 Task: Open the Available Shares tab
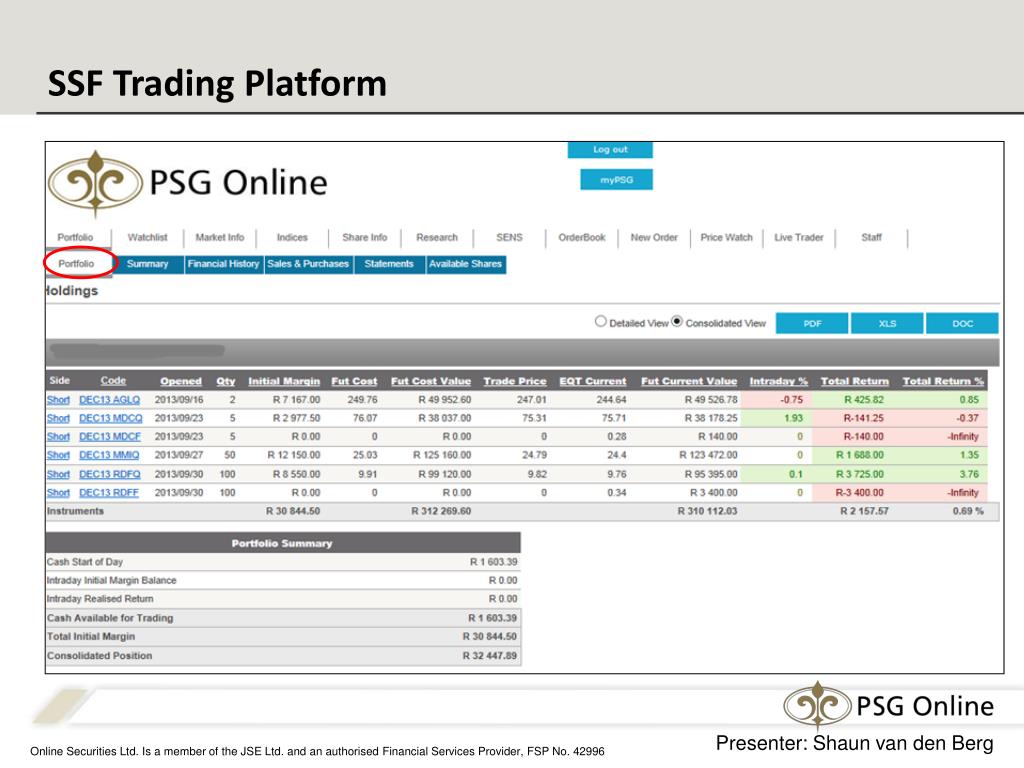(x=466, y=264)
